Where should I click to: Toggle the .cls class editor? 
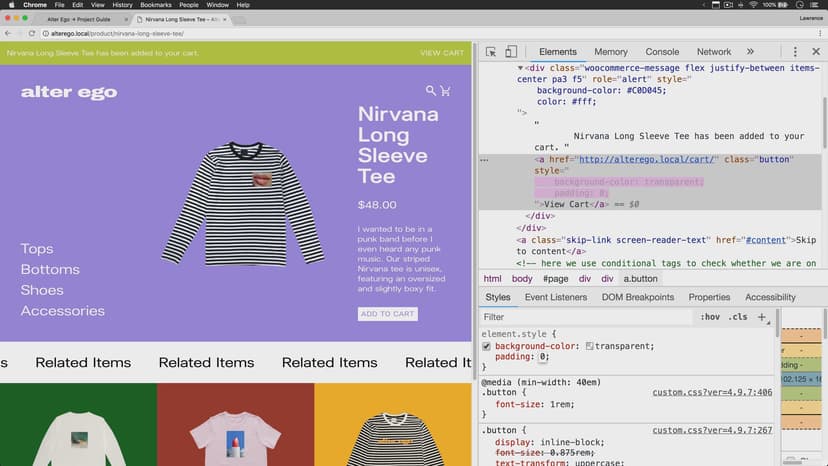click(x=738, y=317)
